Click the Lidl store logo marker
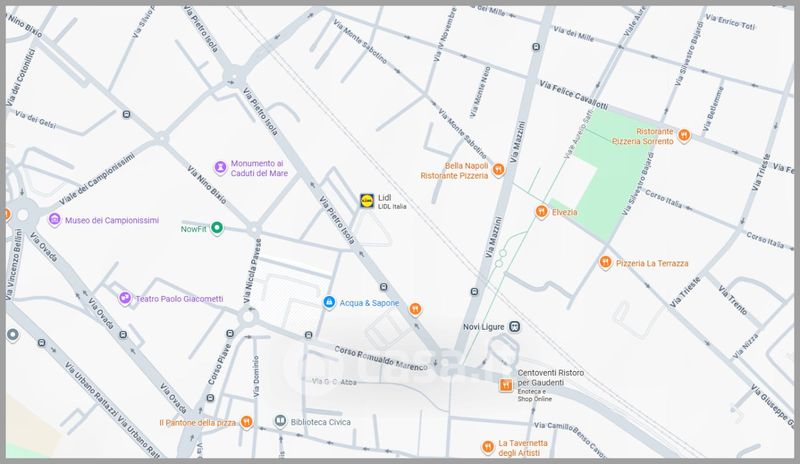 click(368, 201)
